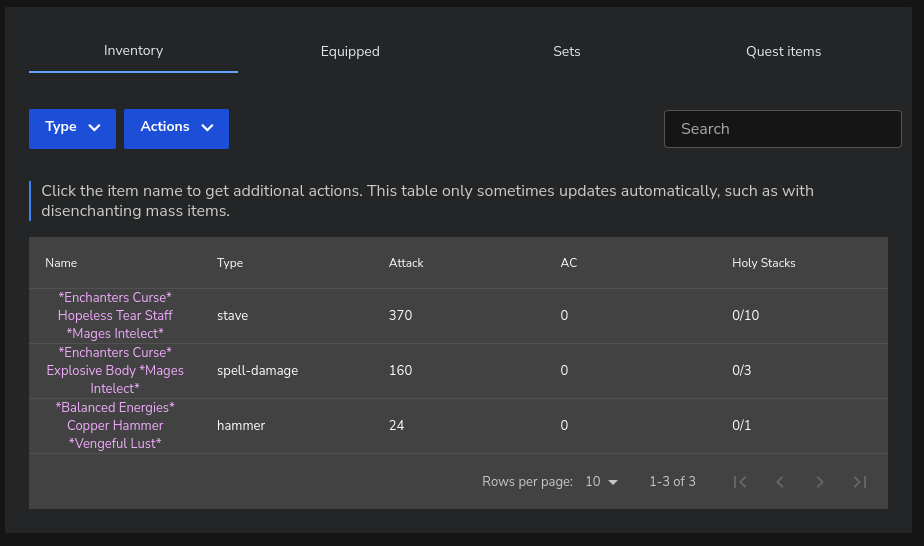Click the Attack column header
The height and width of the screenshot is (546, 924).
click(x=406, y=263)
